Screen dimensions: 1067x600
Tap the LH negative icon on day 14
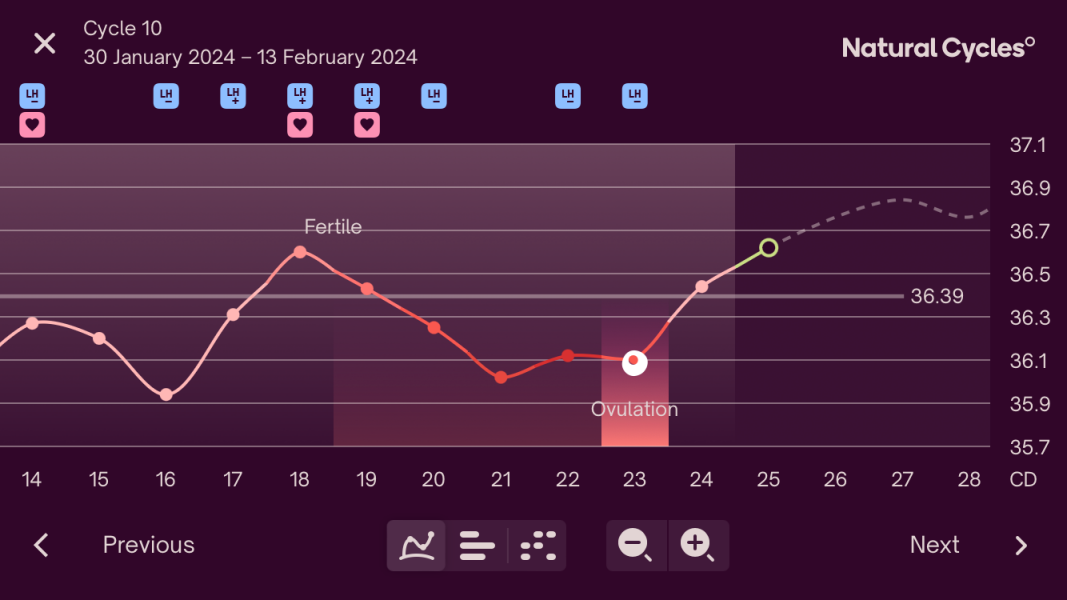click(32, 96)
